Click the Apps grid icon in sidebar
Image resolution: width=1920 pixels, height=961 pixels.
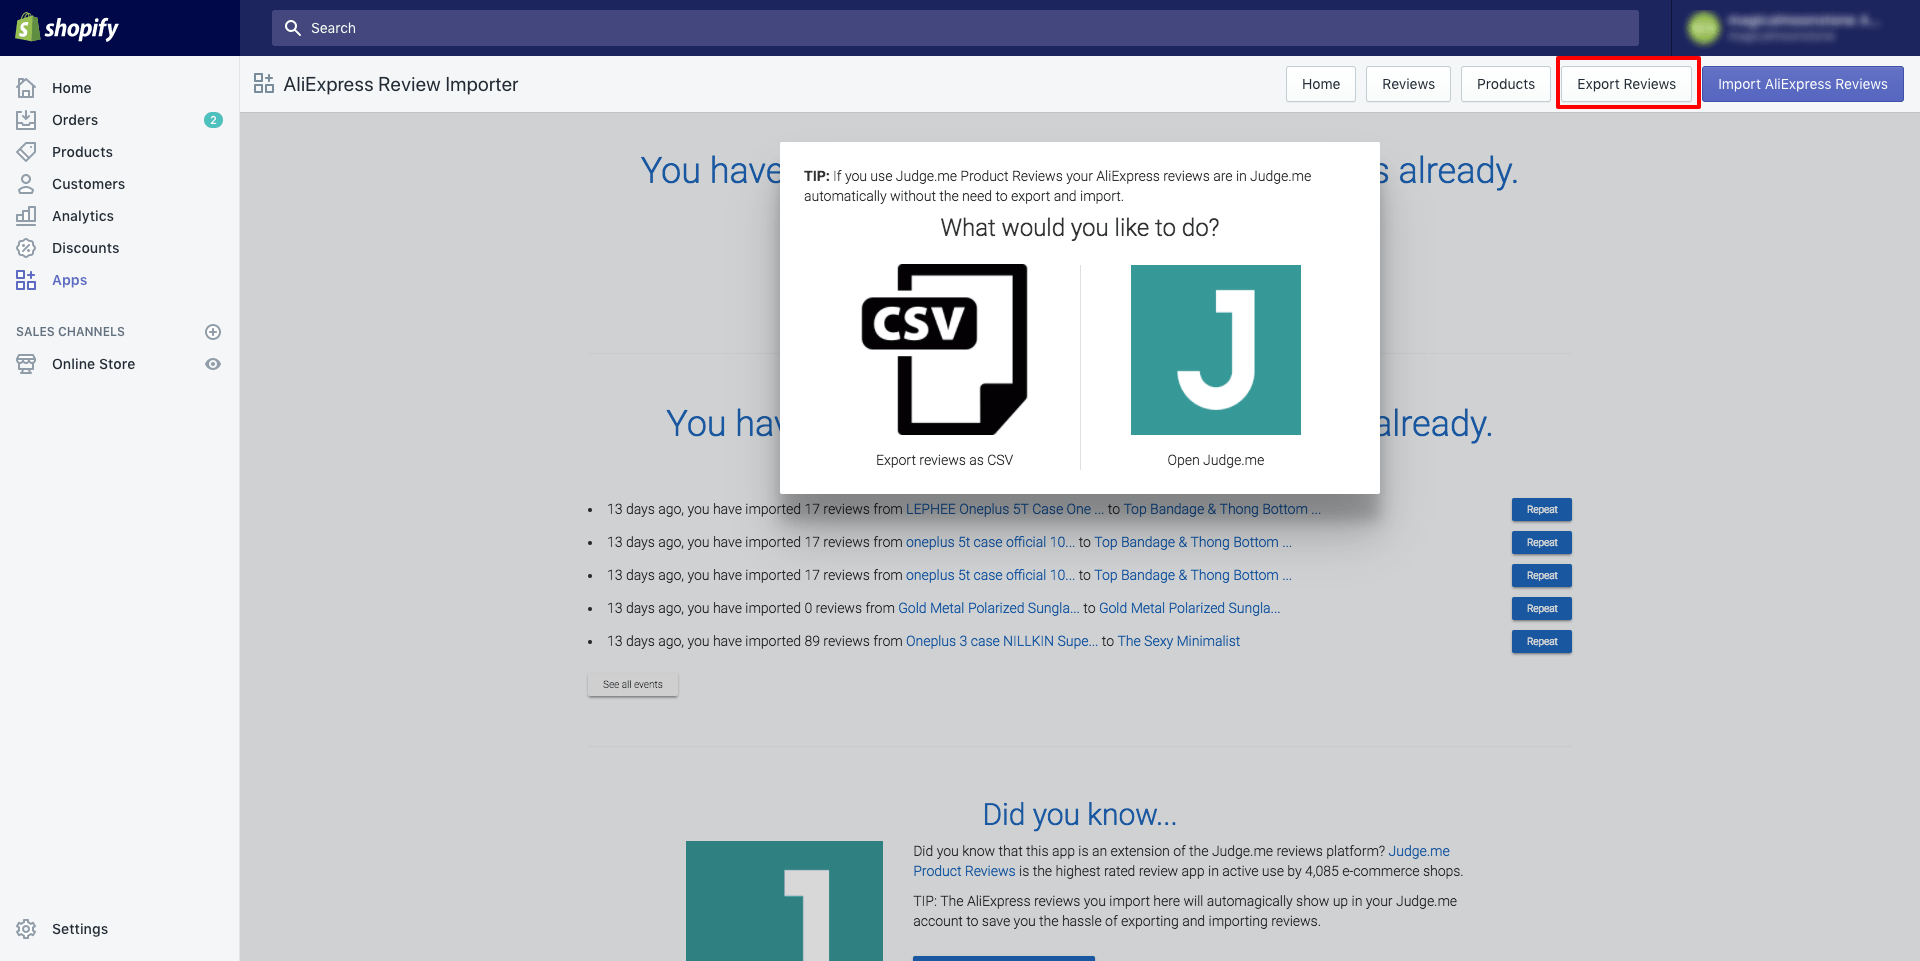[x=26, y=280]
